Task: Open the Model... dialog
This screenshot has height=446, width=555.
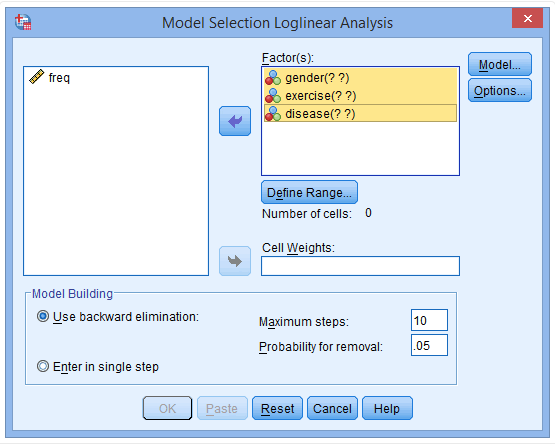Action: [x=500, y=64]
